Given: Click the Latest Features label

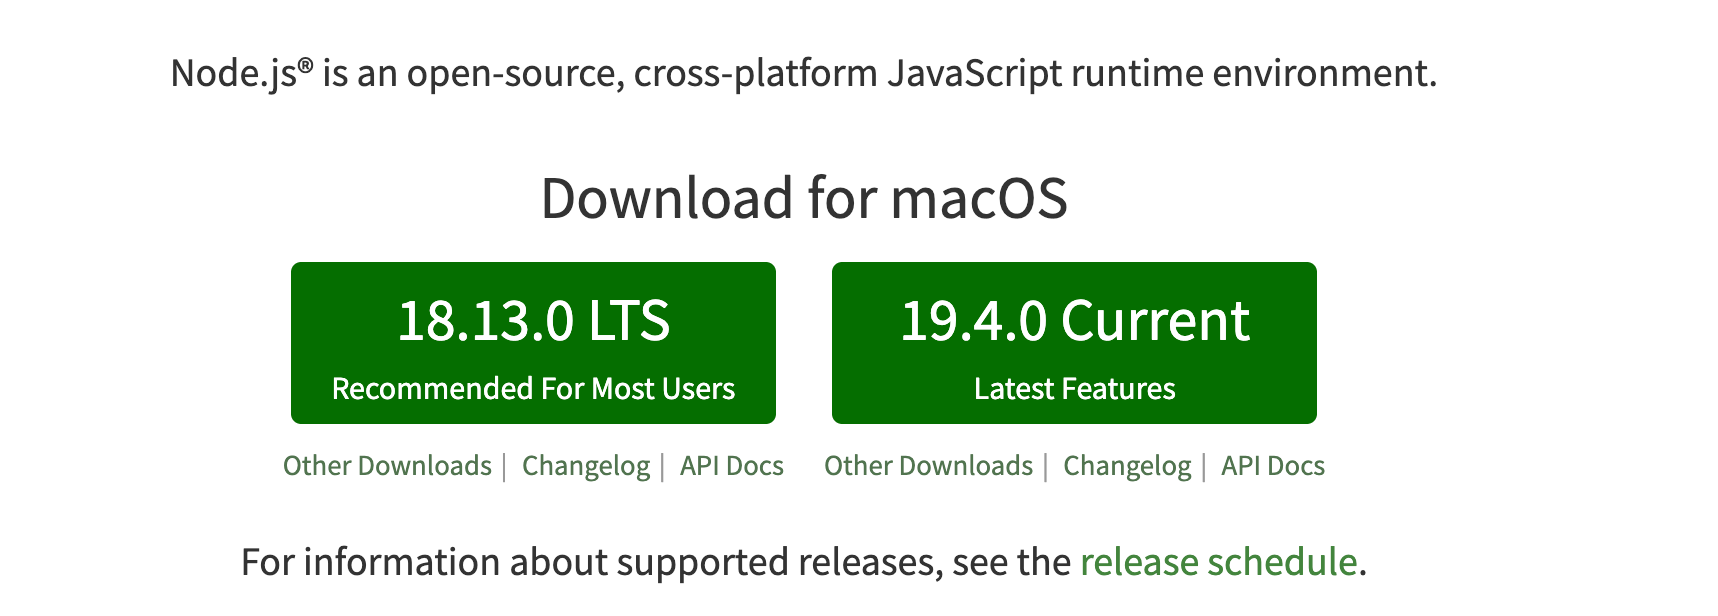Looking at the screenshot, I should (1075, 388).
